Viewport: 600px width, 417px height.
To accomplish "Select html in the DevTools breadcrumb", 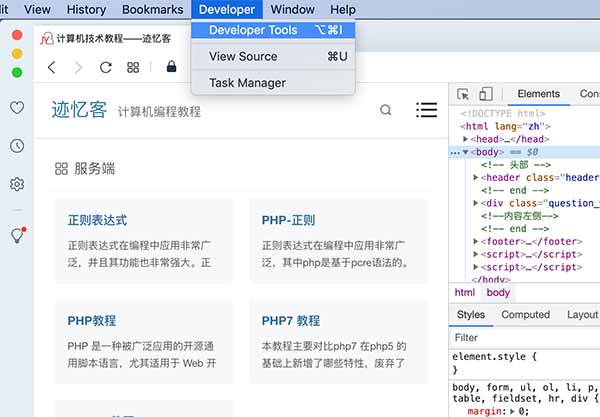I will pos(465,293).
